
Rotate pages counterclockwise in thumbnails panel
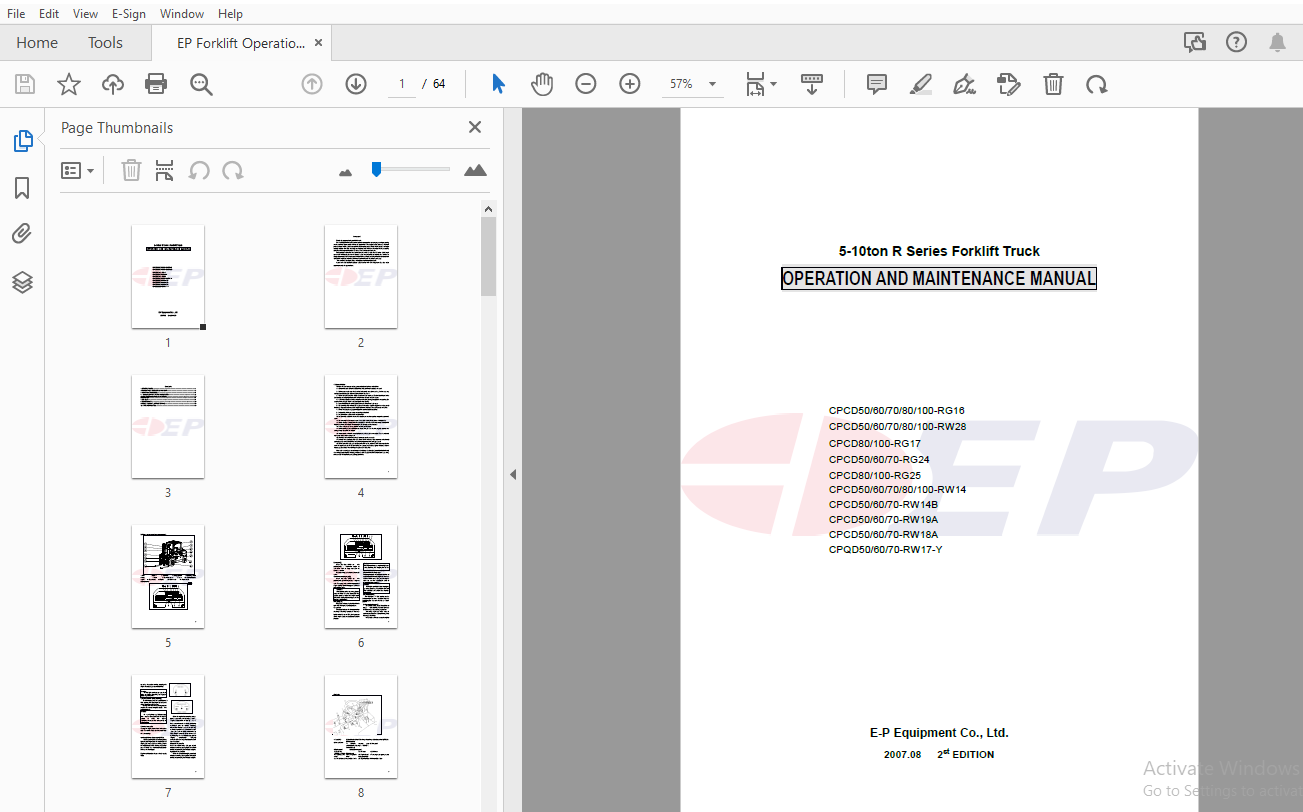click(x=199, y=170)
